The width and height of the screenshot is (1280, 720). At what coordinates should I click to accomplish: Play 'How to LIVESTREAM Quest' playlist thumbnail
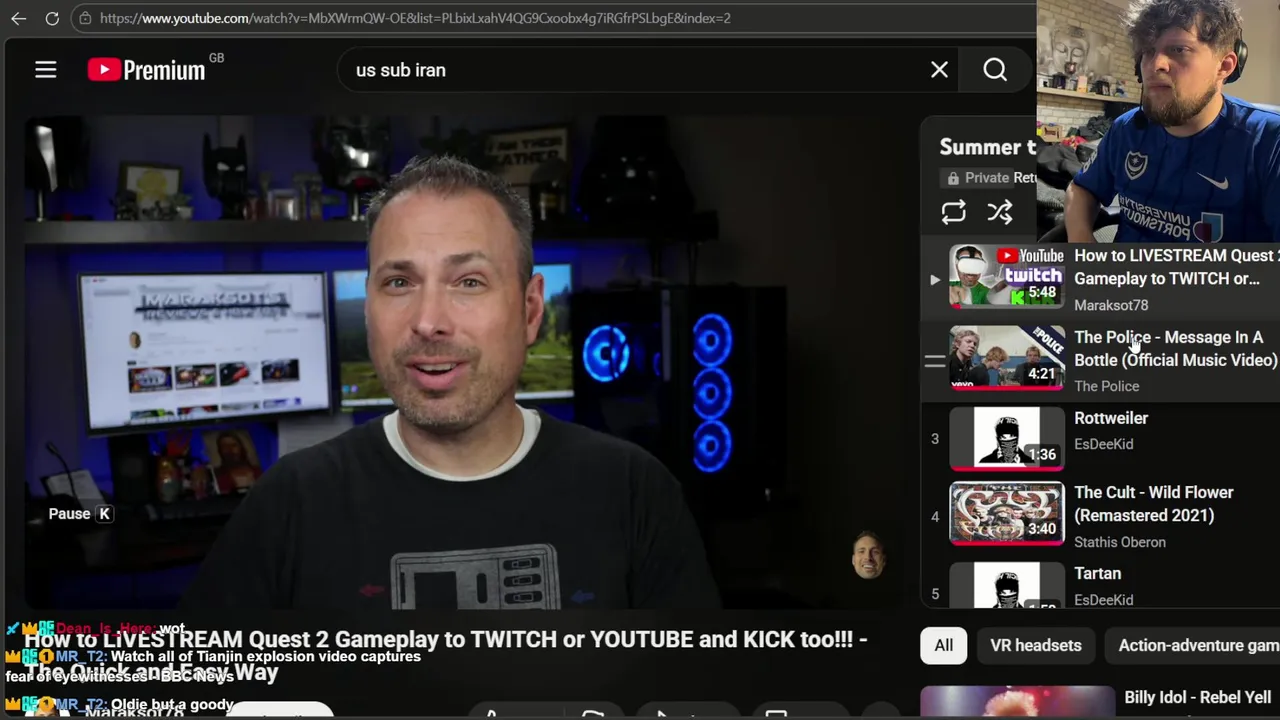click(x=1006, y=275)
